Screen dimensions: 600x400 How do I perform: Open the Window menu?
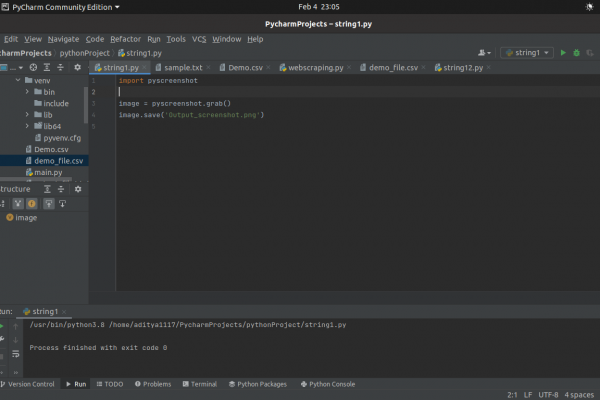pyautogui.click(x=227, y=39)
